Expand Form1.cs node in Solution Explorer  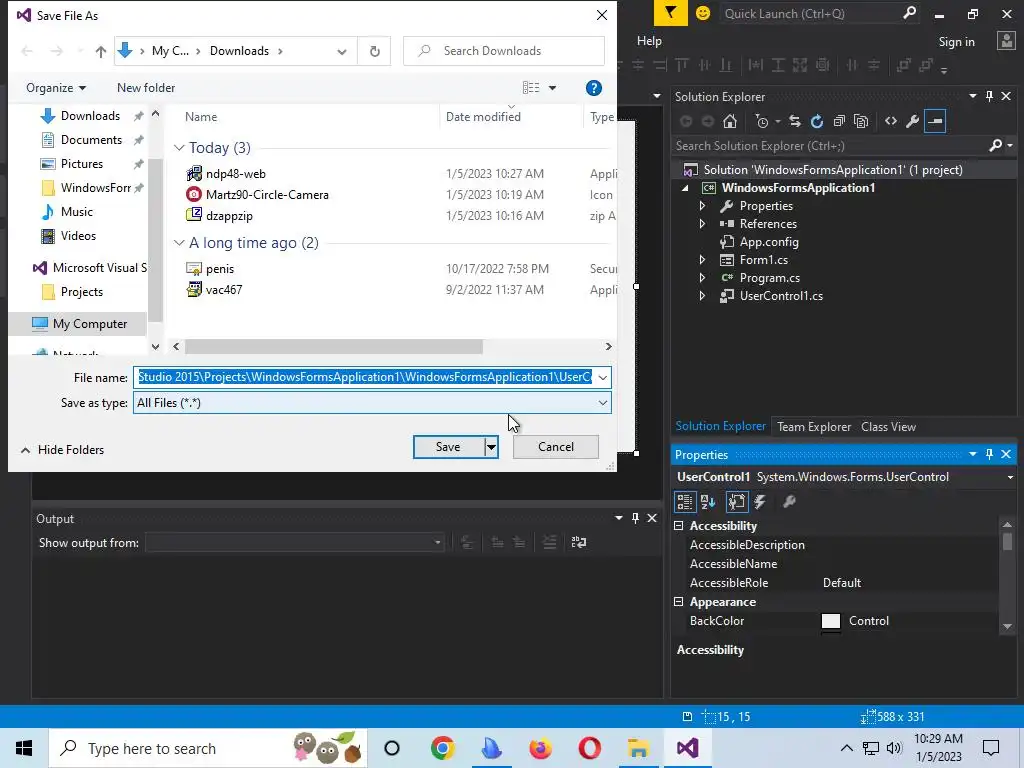point(702,260)
